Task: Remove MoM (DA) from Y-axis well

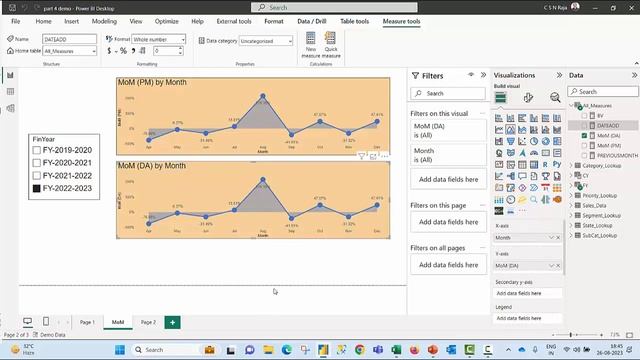Action: (558, 266)
